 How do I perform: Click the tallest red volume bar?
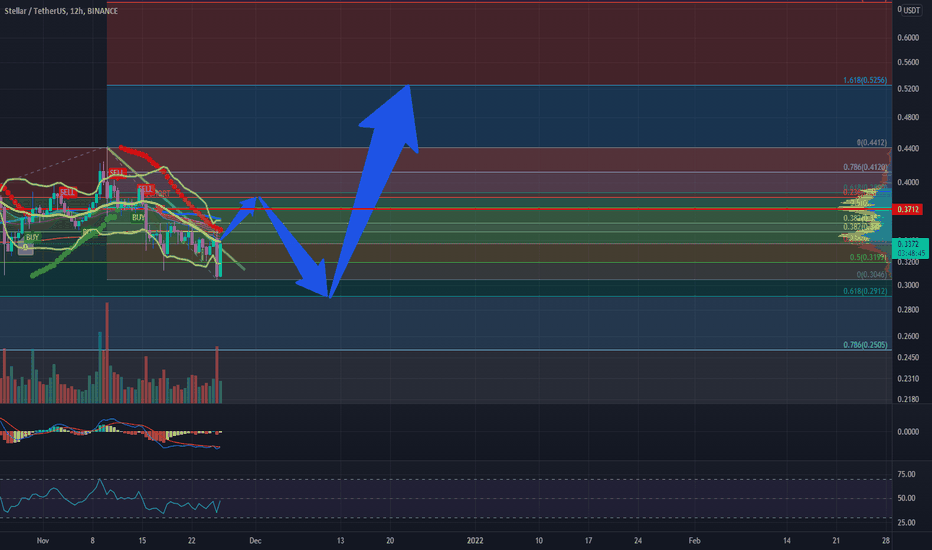[x=107, y=353]
